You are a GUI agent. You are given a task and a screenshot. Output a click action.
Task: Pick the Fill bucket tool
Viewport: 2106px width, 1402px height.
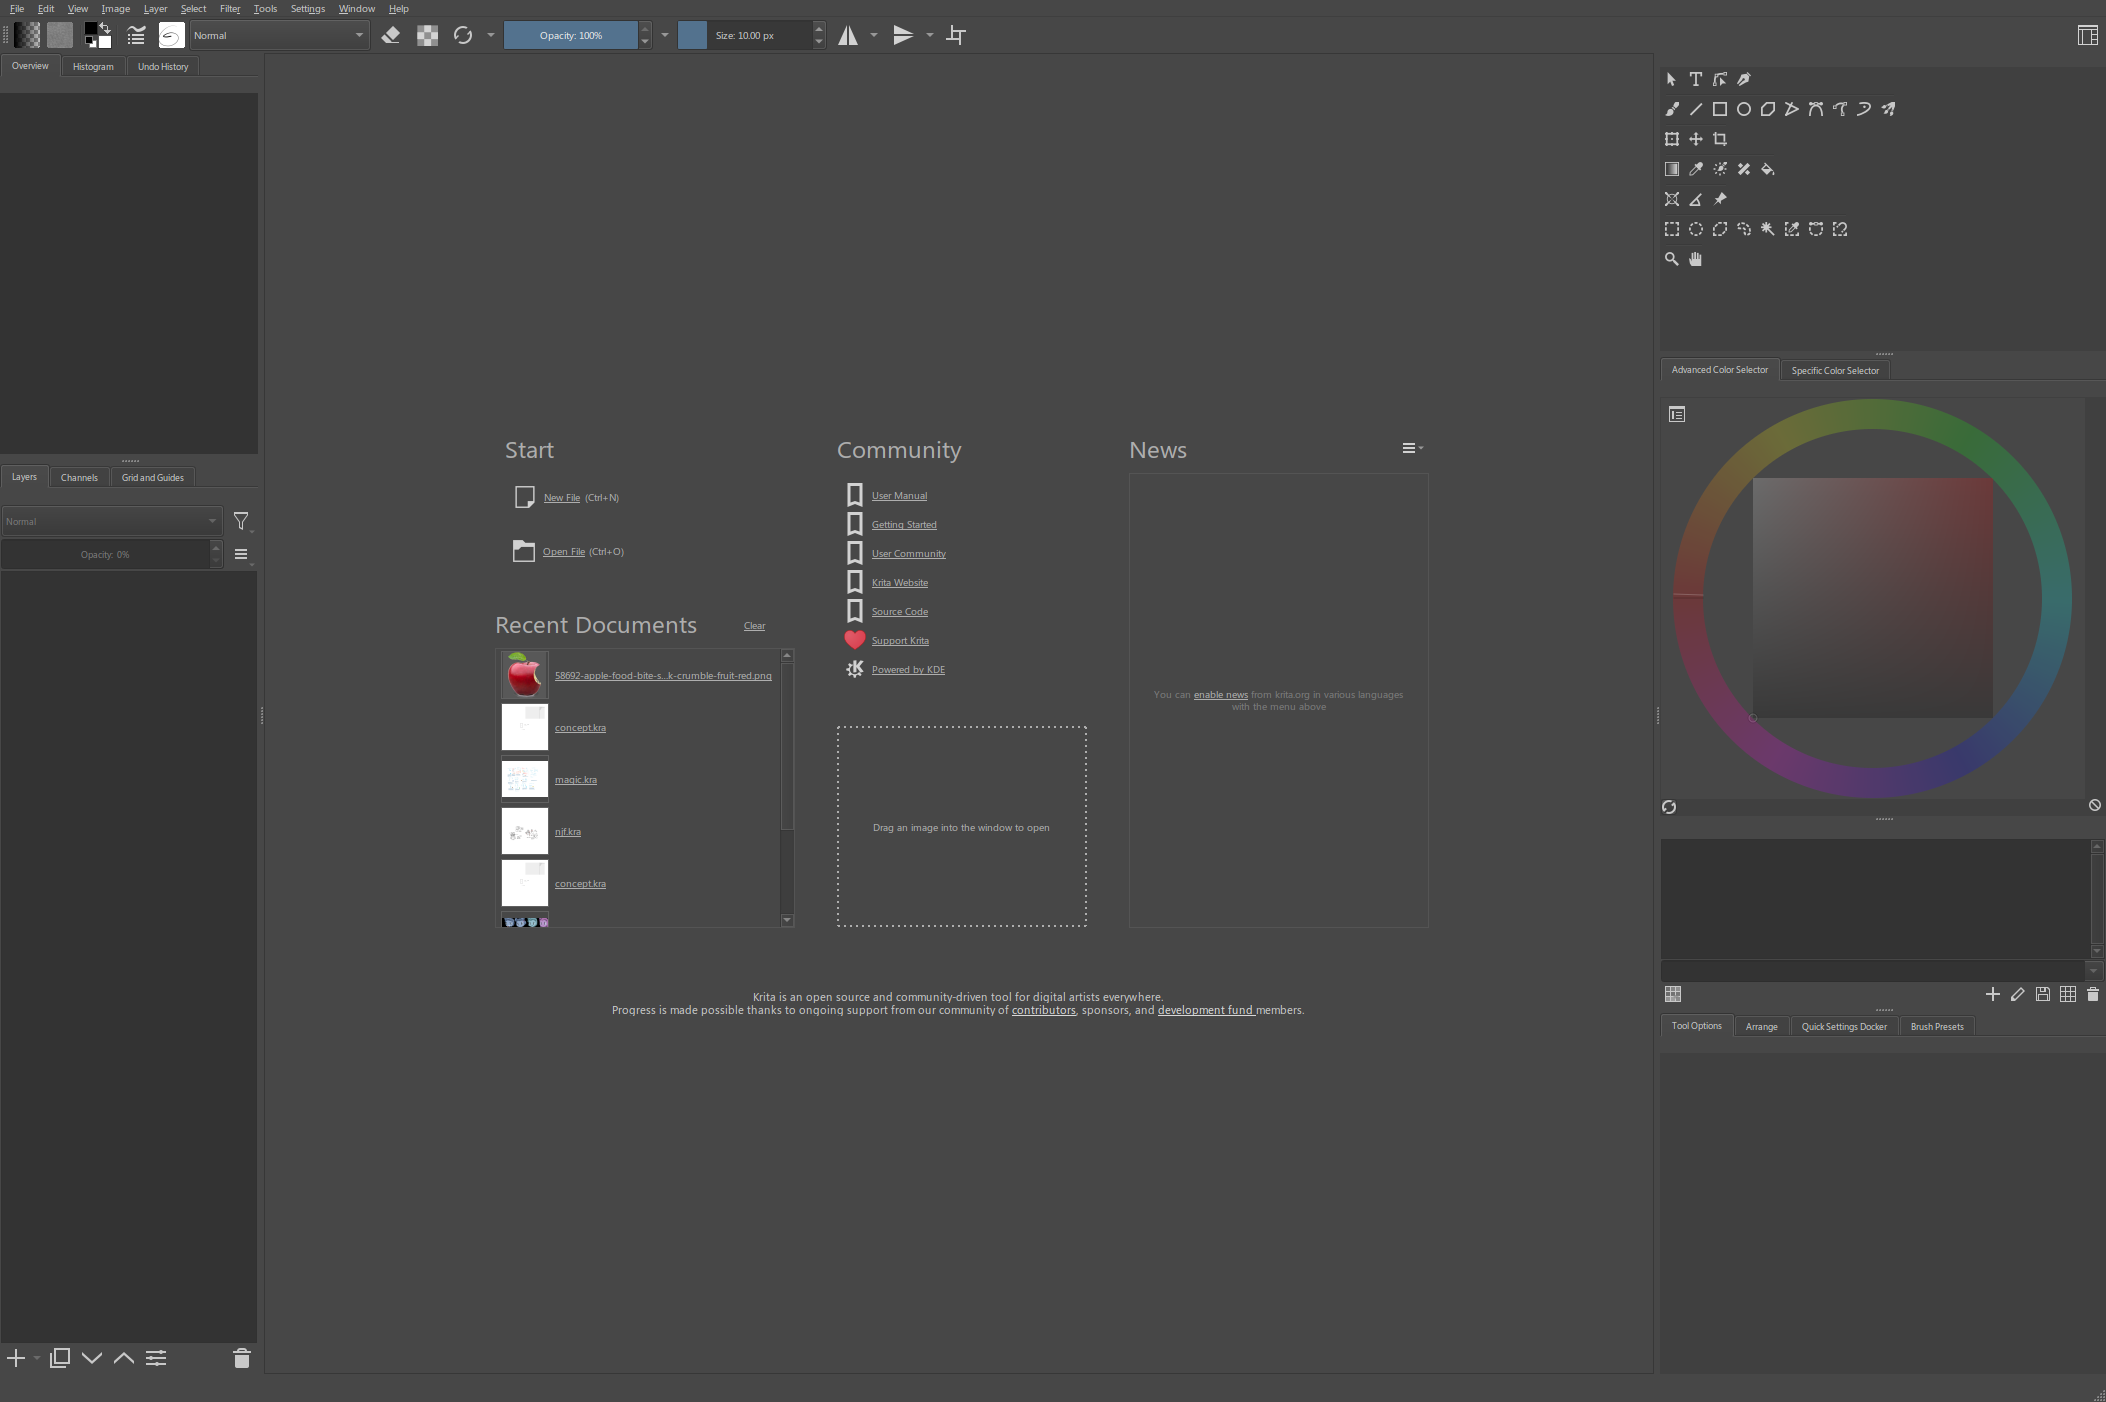click(1767, 169)
